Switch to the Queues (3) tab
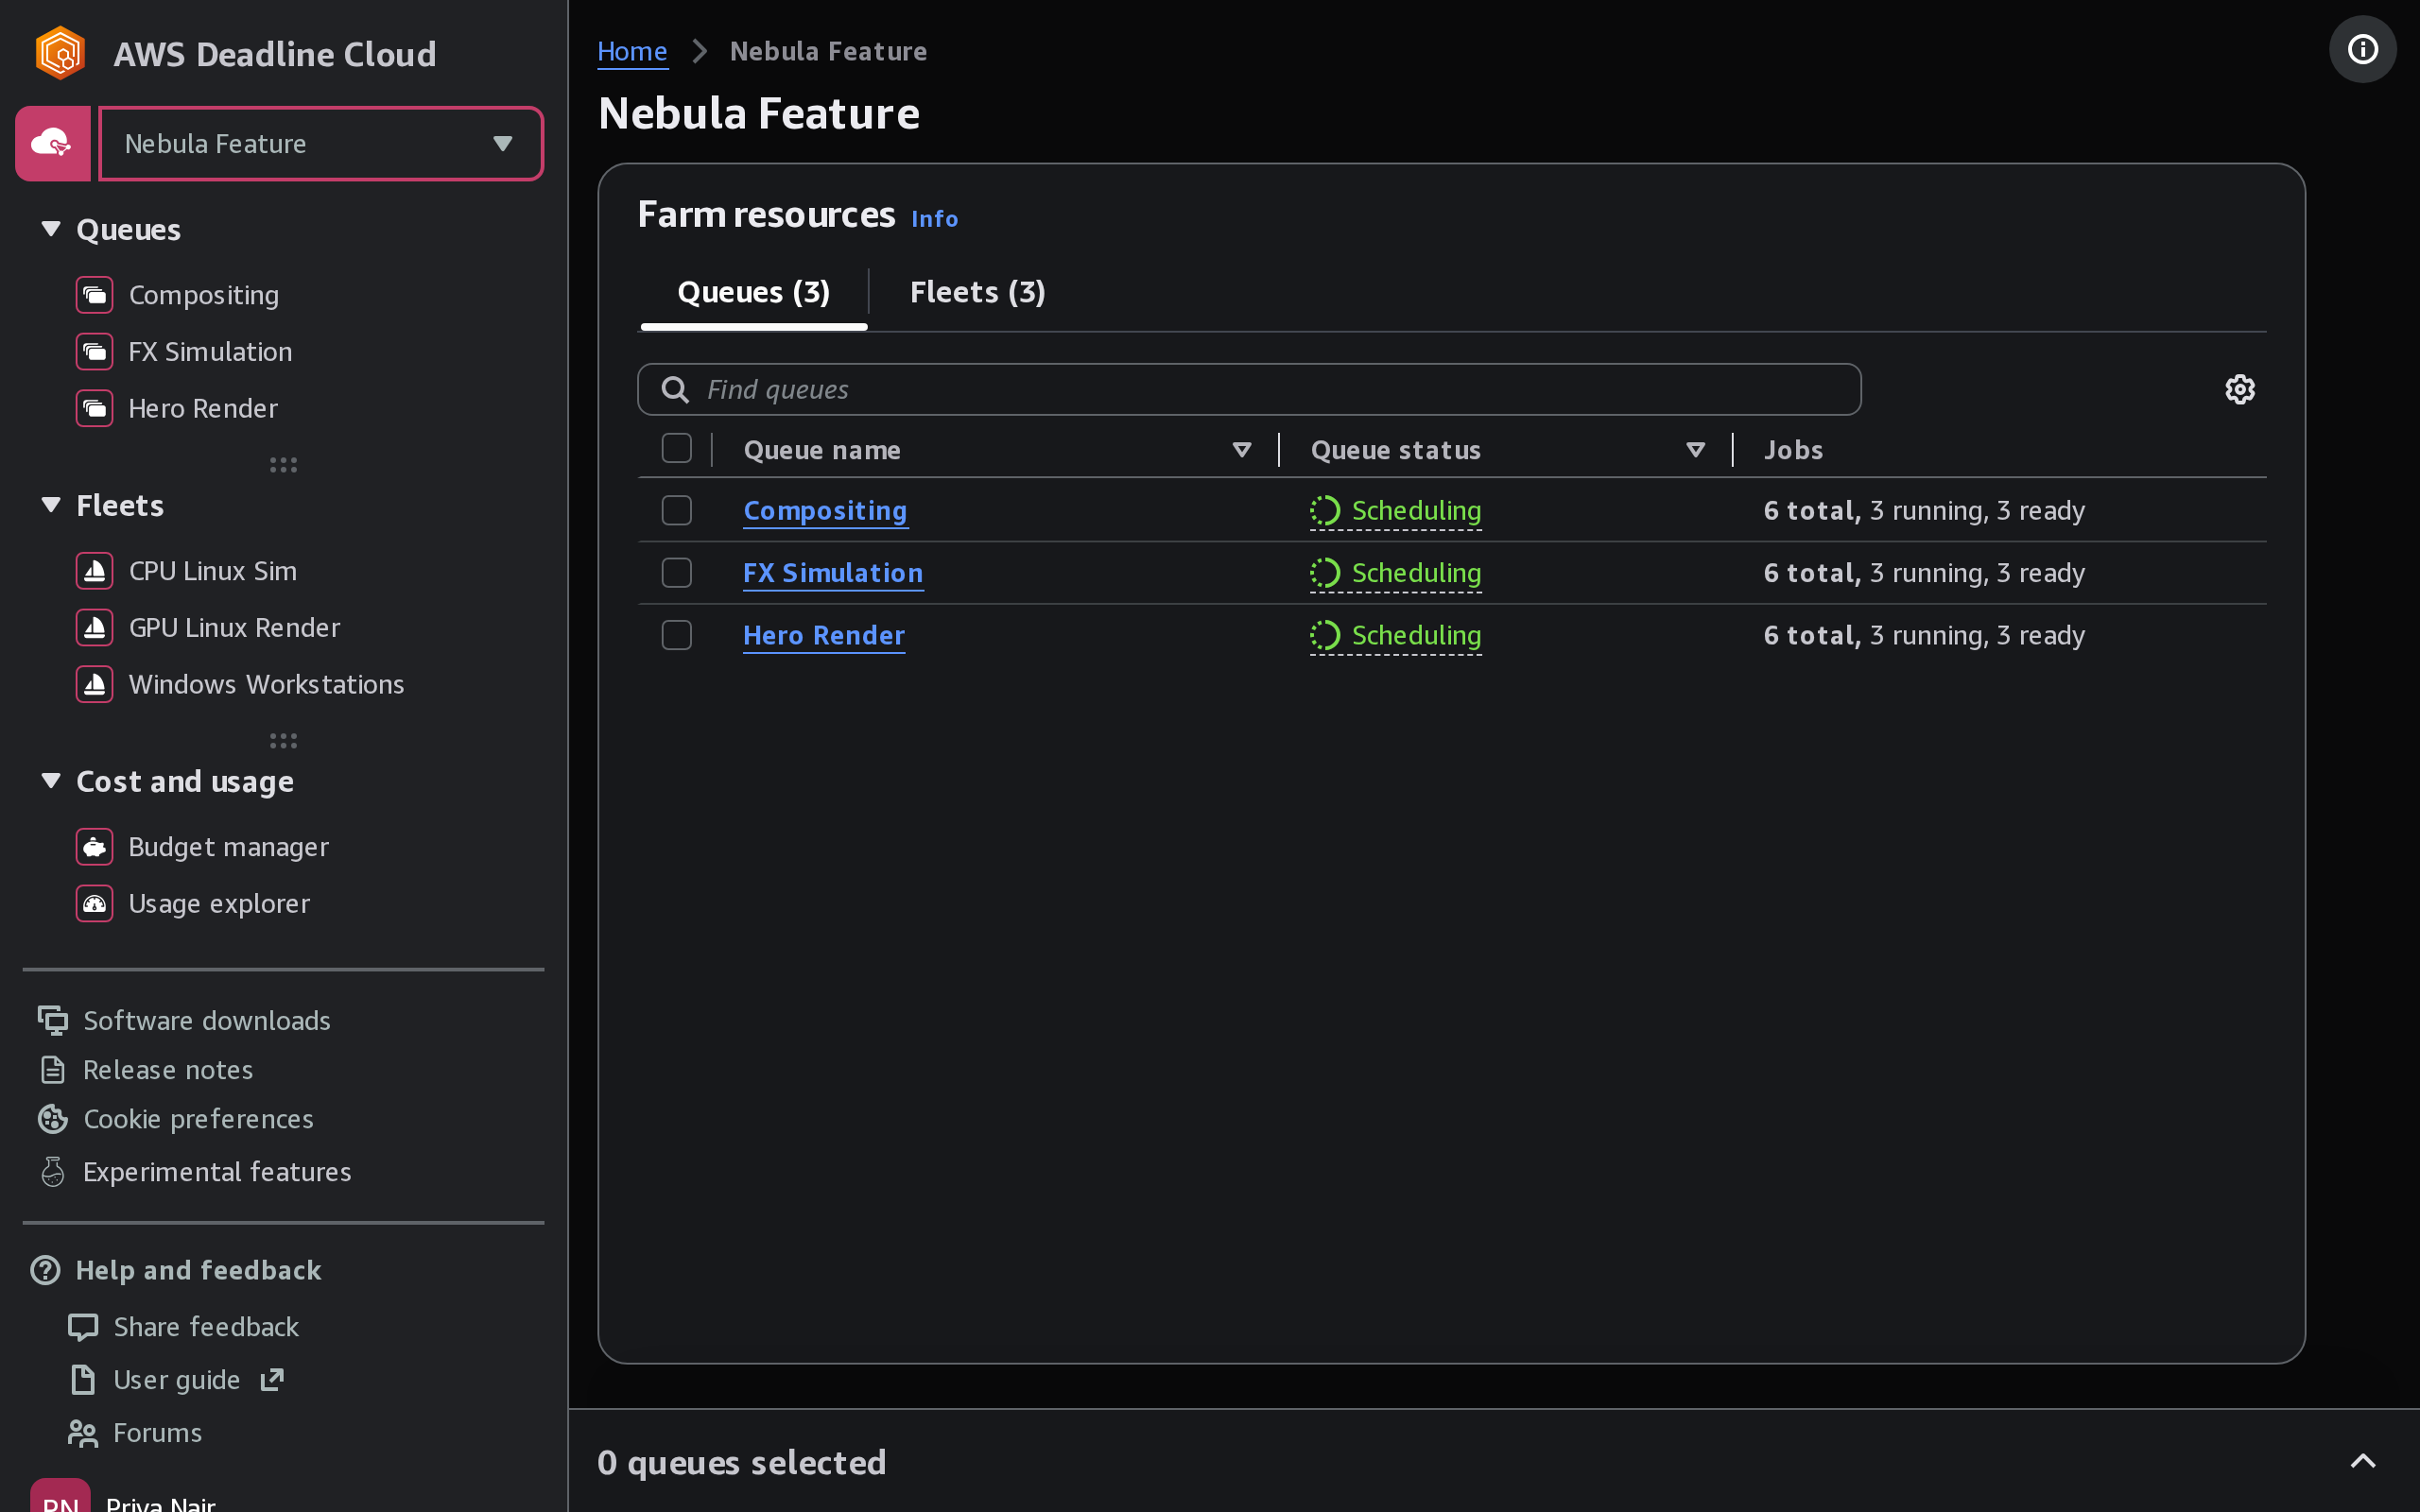The image size is (2420, 1512). point(754,292)
